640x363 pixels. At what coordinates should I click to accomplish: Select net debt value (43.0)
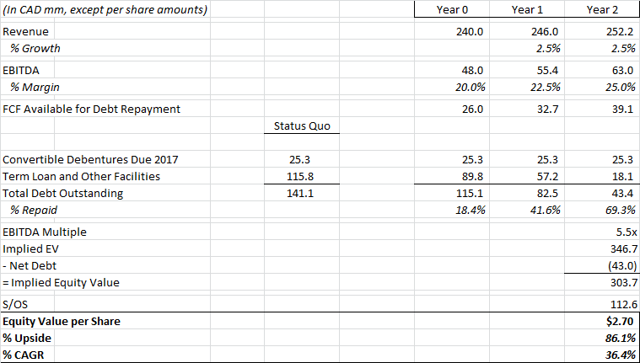click(x=622, y=266)
